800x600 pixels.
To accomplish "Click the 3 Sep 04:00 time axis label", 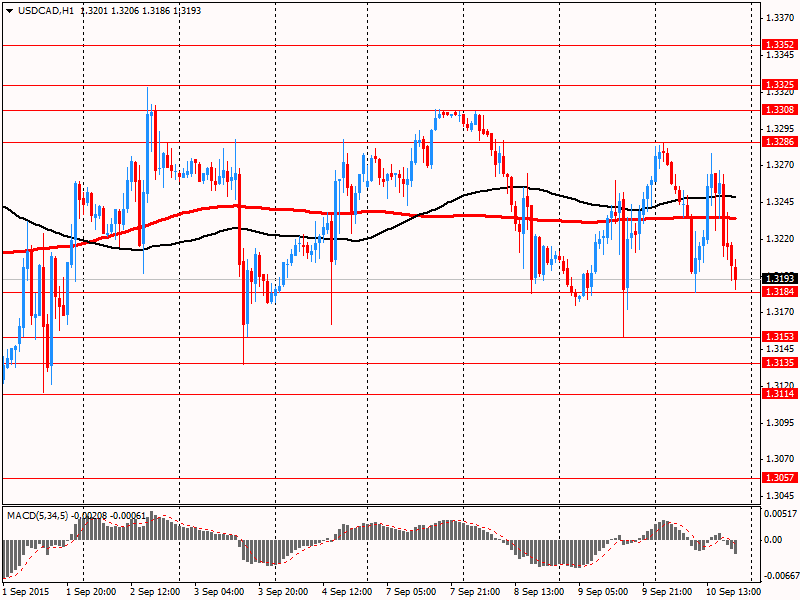I will pyautogui.click(x=219, y=592).
